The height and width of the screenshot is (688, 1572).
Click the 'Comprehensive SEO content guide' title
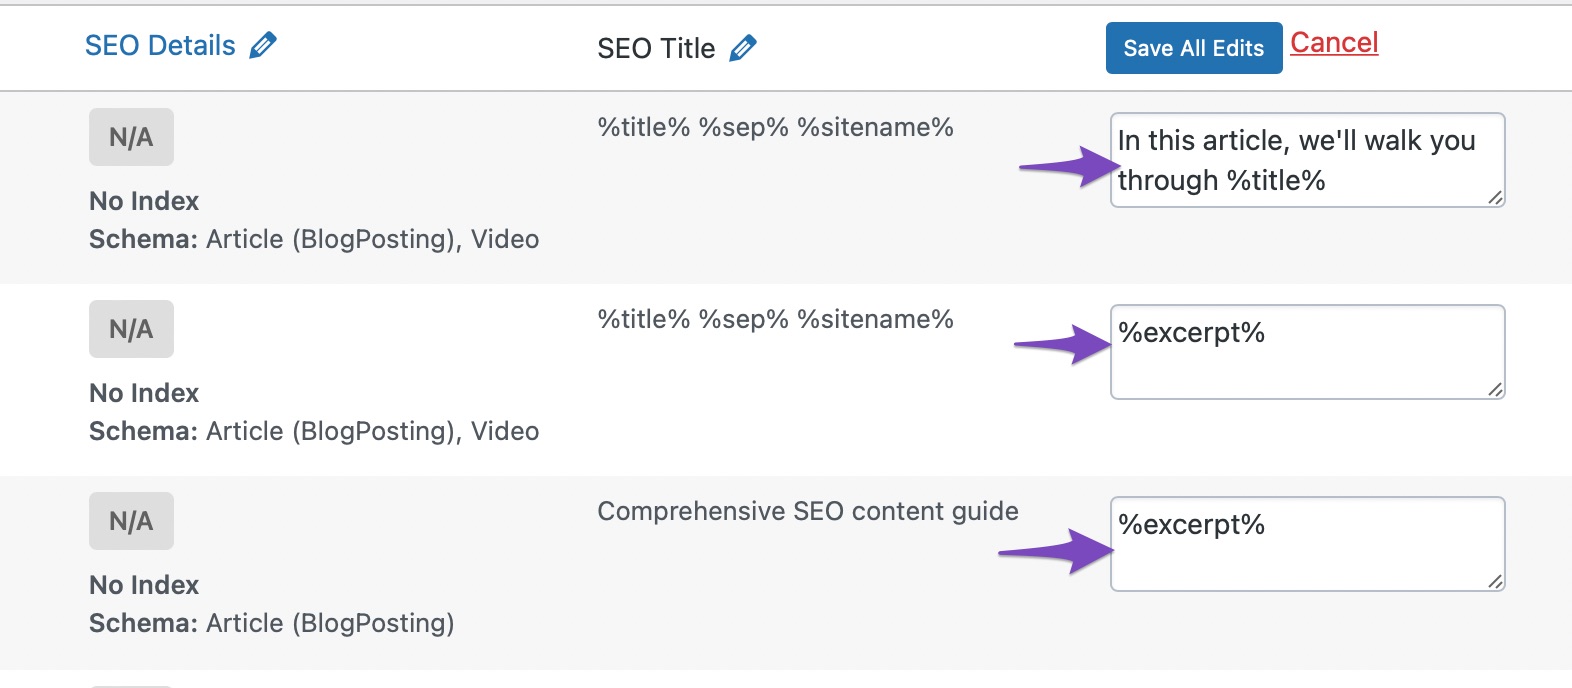pos(808,511)
